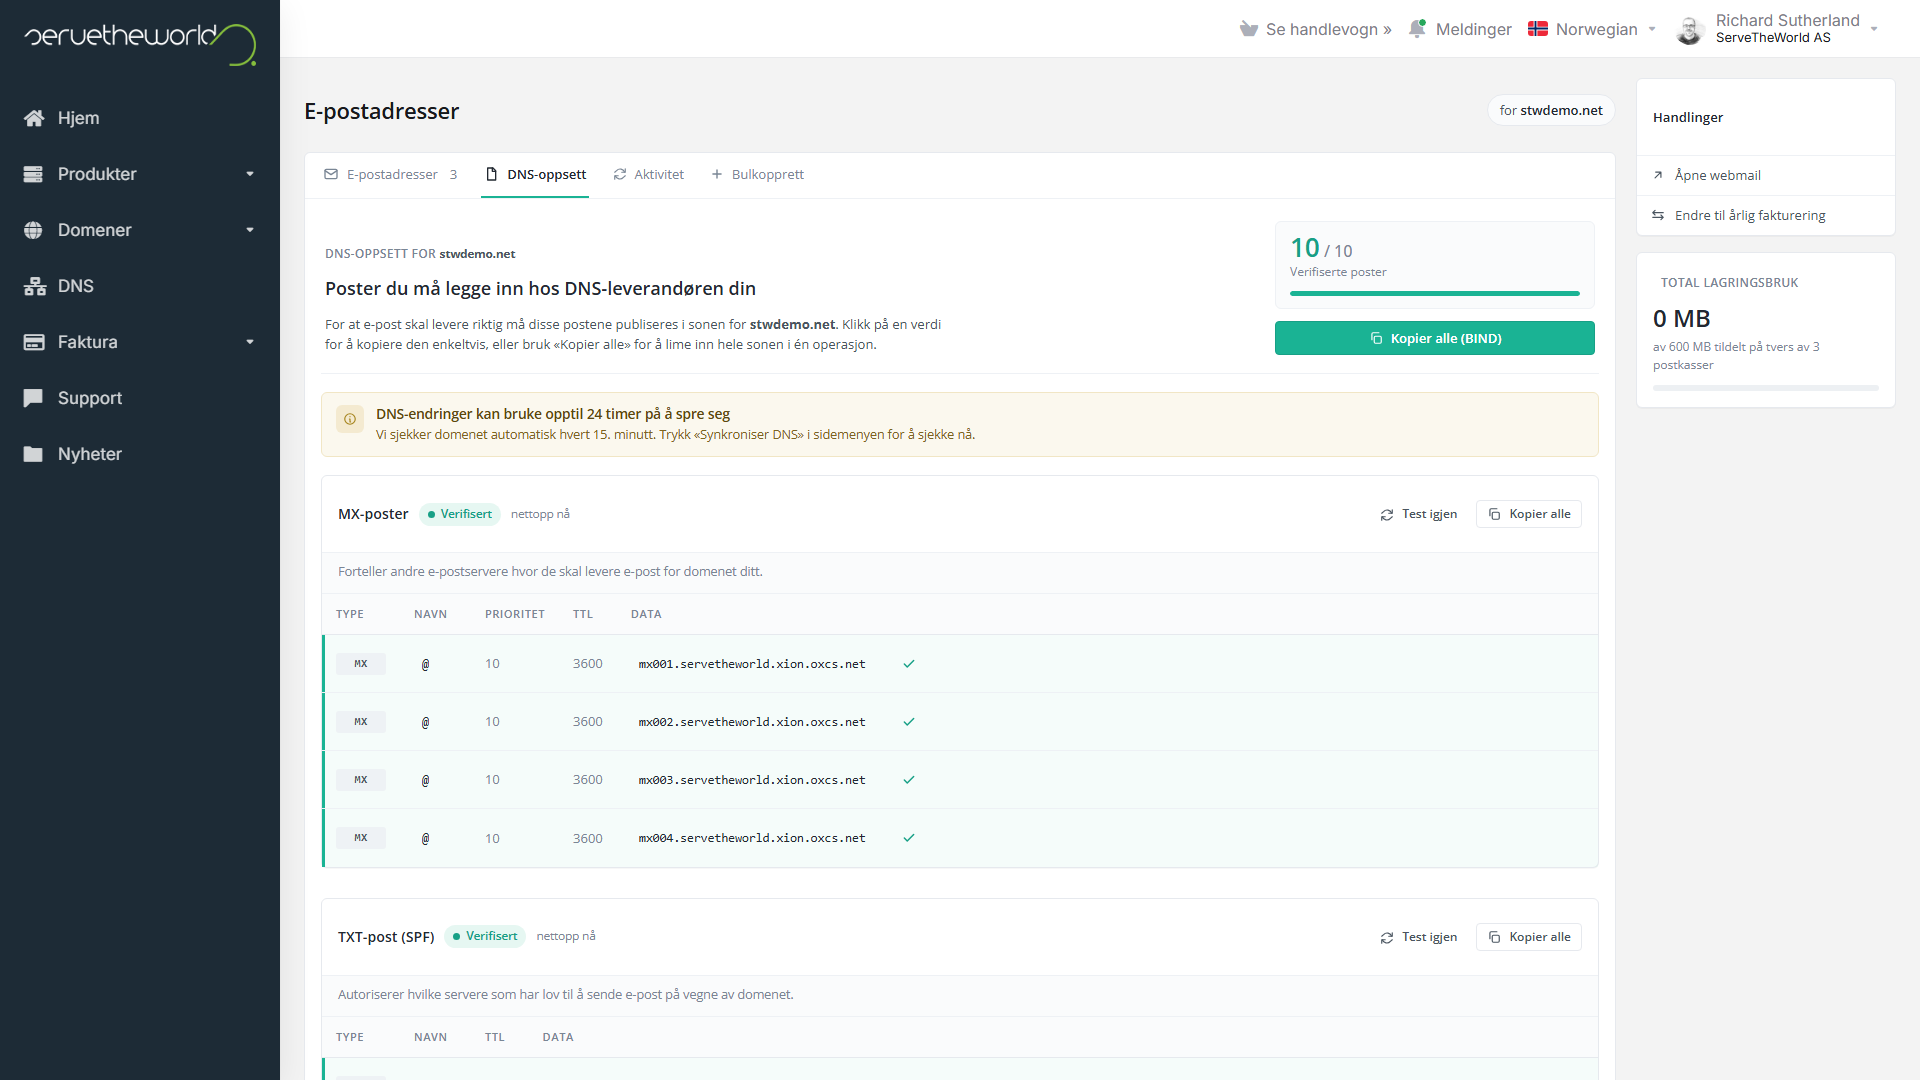Viewport: 1920px width, 1080px height.
Task: Open DNS in the sidebar
Action: pos(140,286)
